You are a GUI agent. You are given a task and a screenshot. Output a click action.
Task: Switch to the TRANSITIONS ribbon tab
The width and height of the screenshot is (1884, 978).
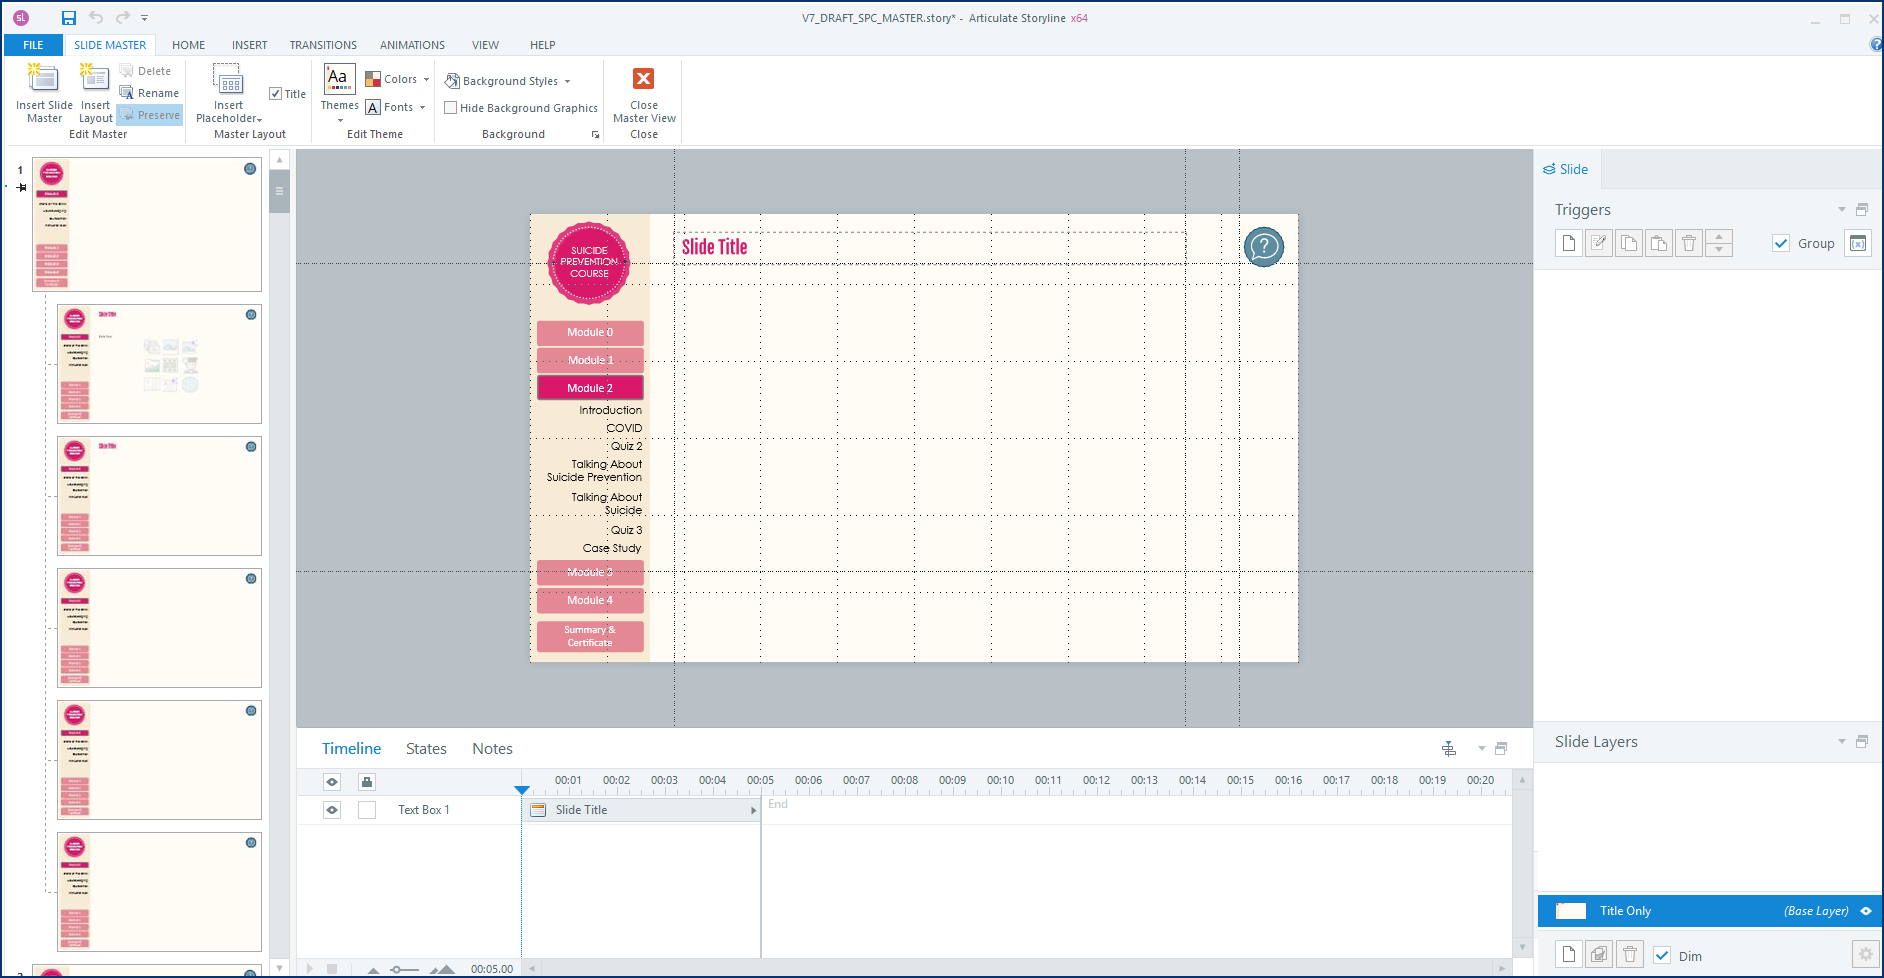point(323,45)
